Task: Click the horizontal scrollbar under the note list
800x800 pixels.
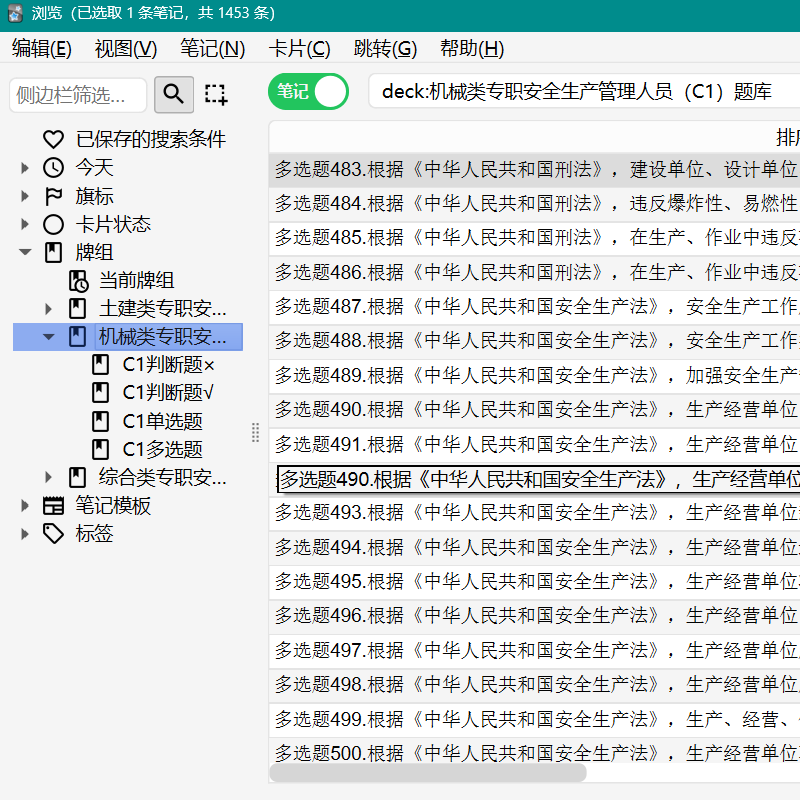Action: point(428,772)
